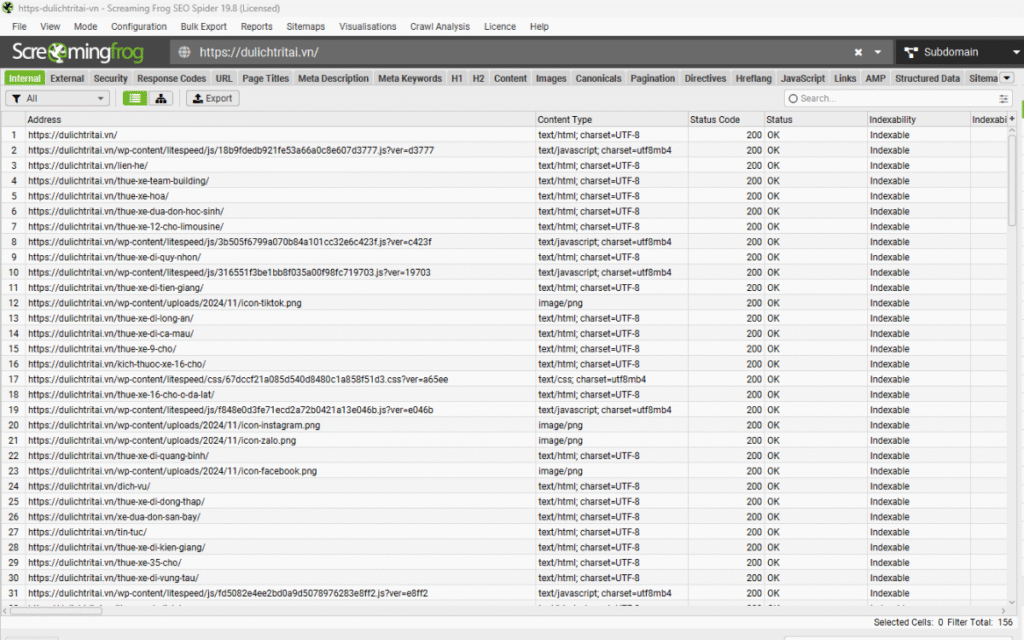Click the plus icon to add columns
This screenshot has width=1024, height=640.
tap(1011, 119)
